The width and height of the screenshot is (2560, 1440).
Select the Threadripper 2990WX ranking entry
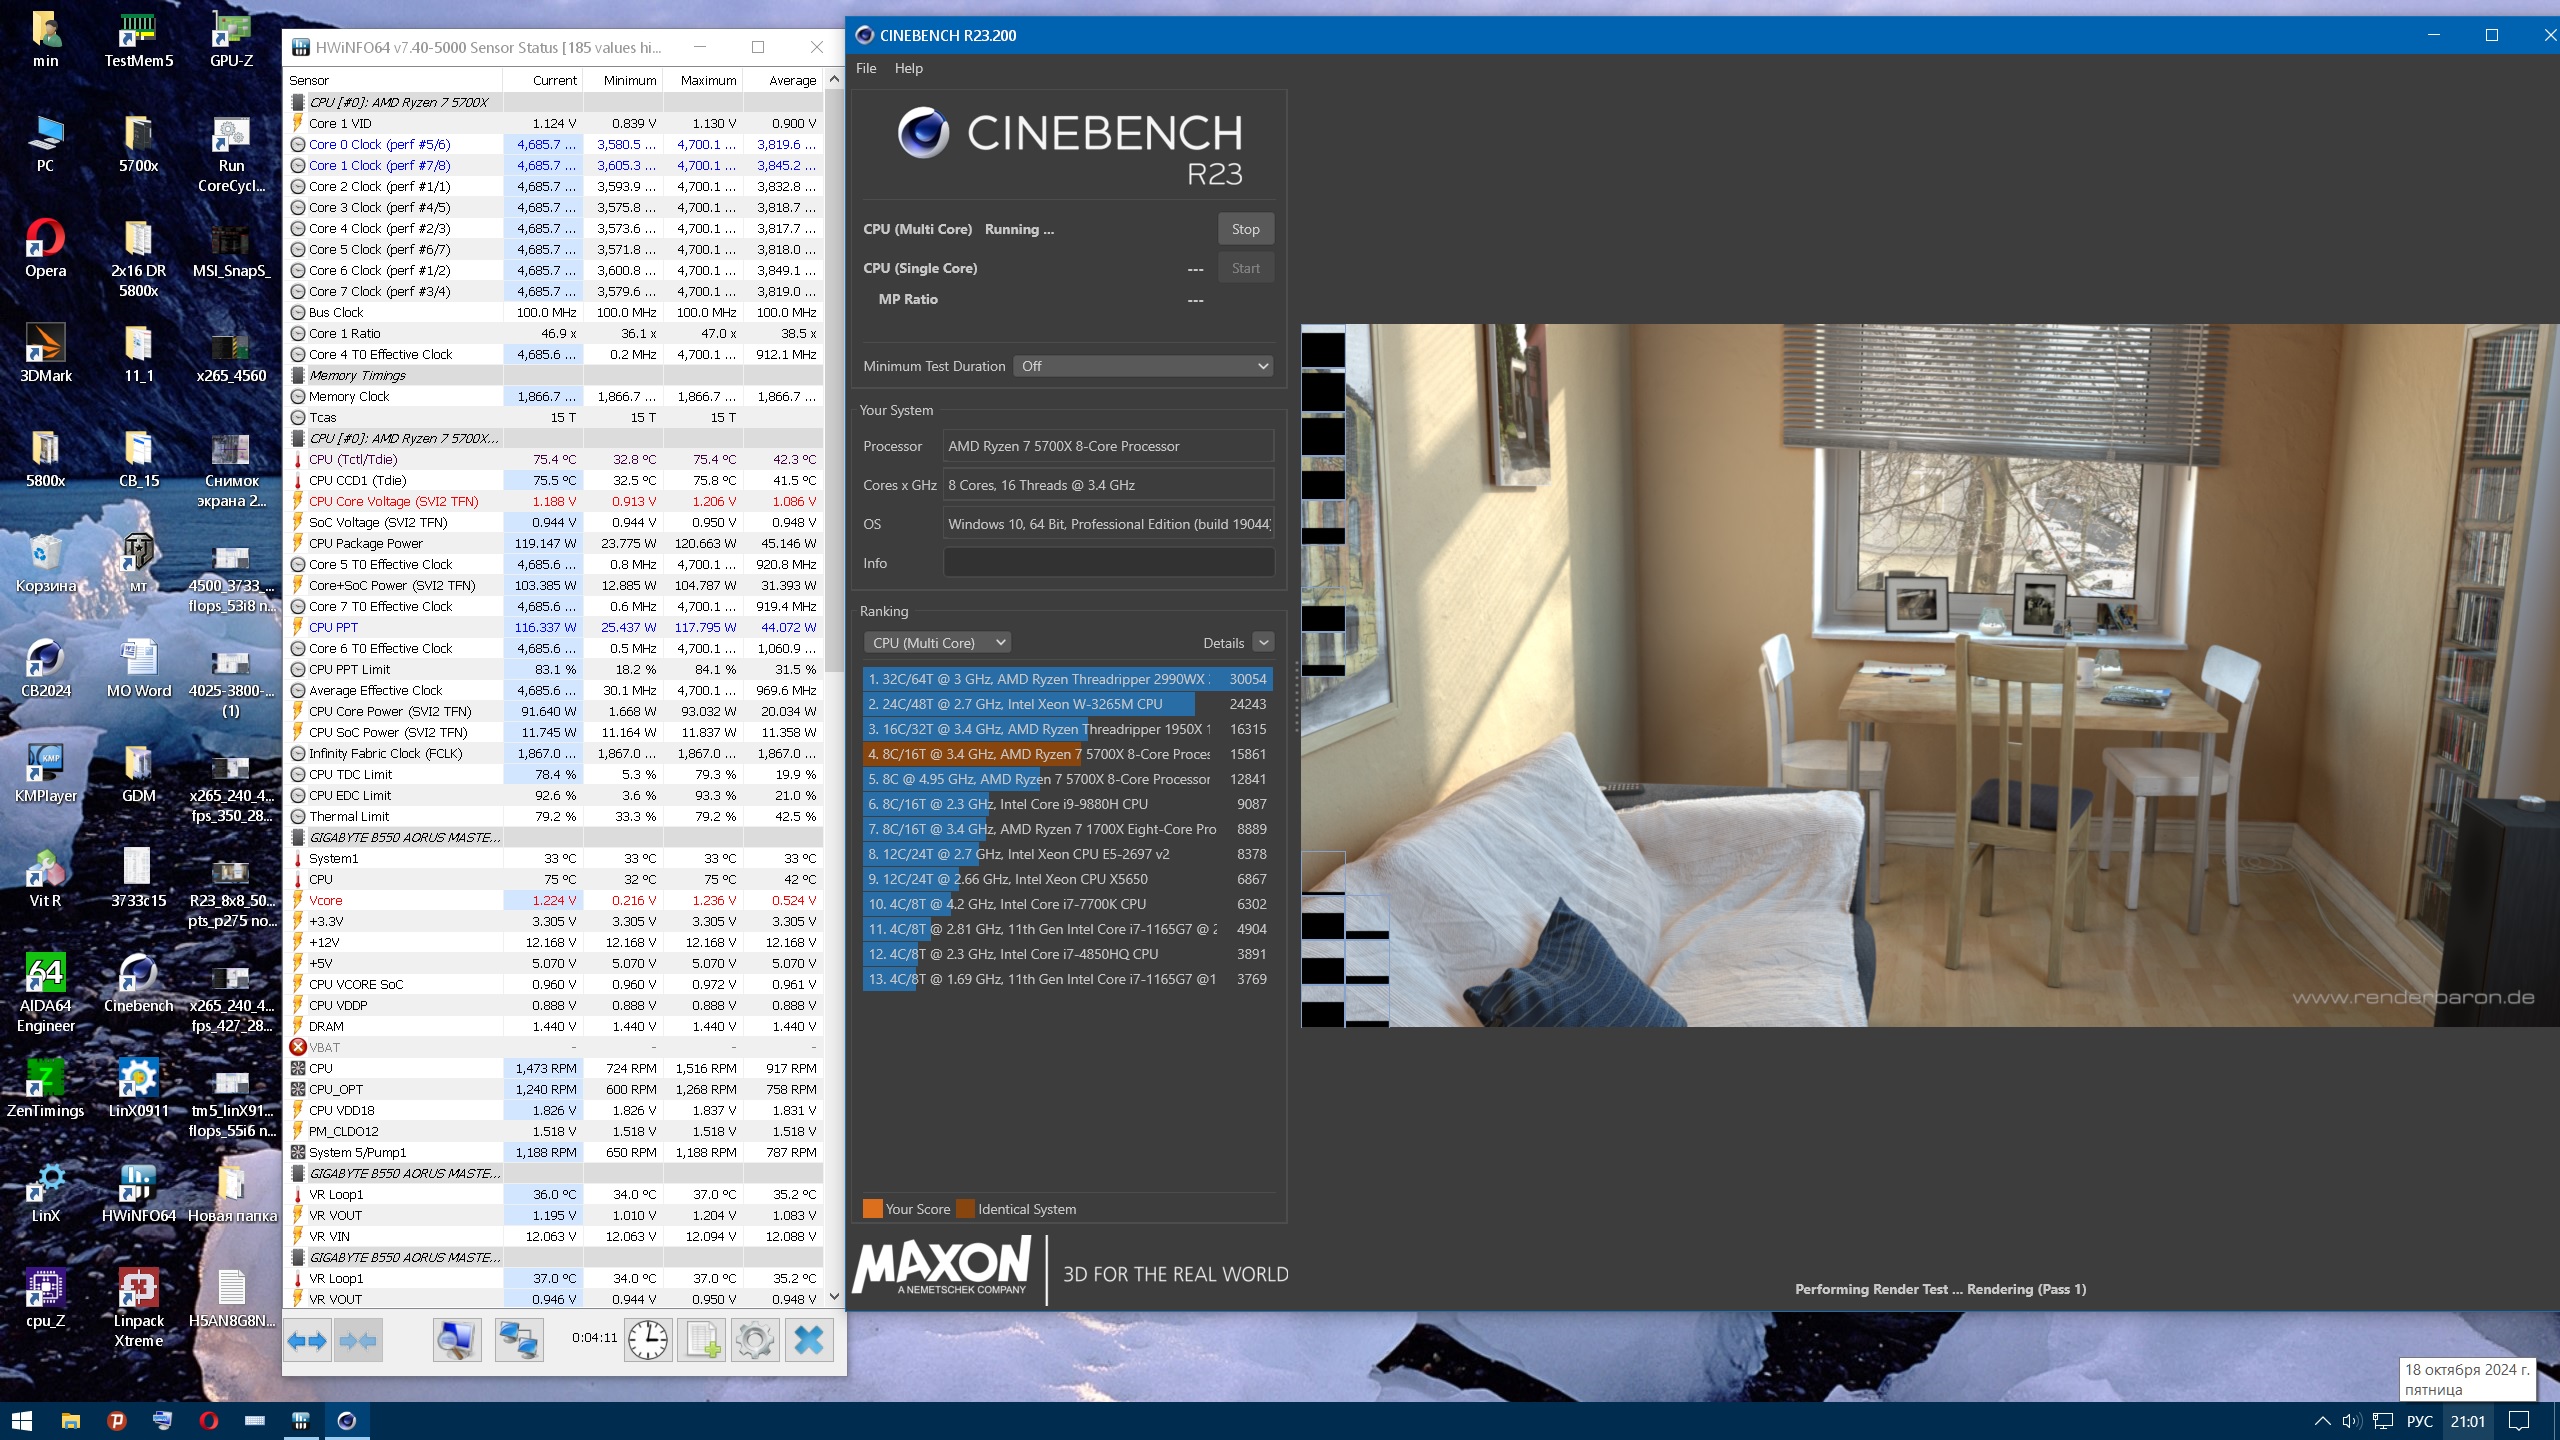1066,679
